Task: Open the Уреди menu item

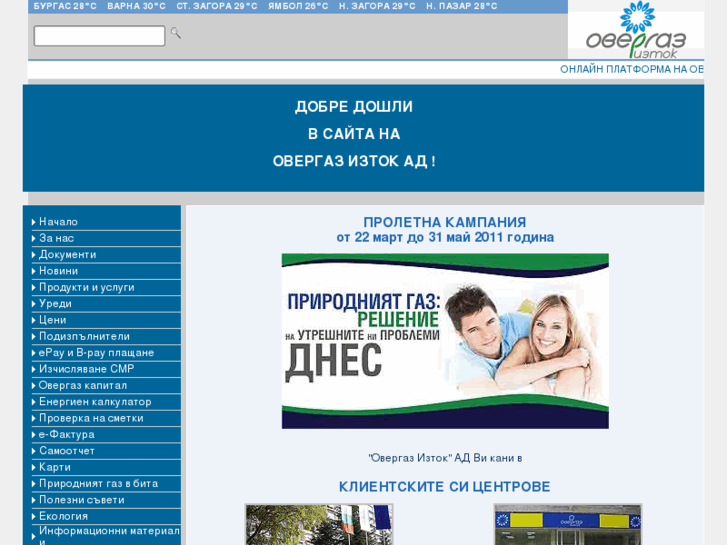Action: (55, 303)
